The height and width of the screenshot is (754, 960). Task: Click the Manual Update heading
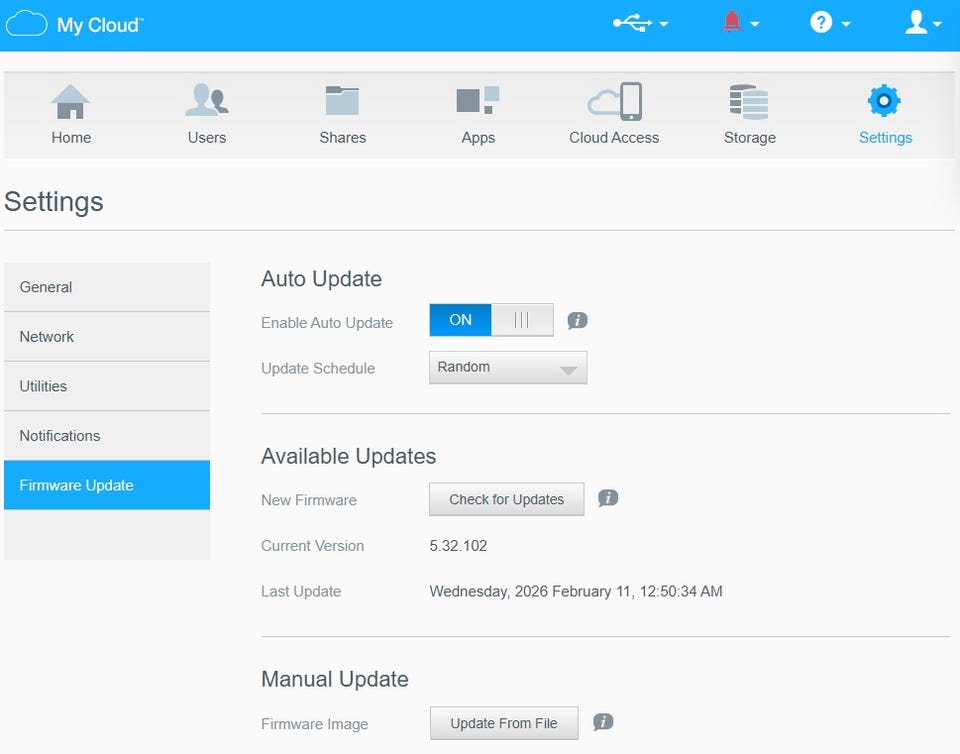click(335, 679)
